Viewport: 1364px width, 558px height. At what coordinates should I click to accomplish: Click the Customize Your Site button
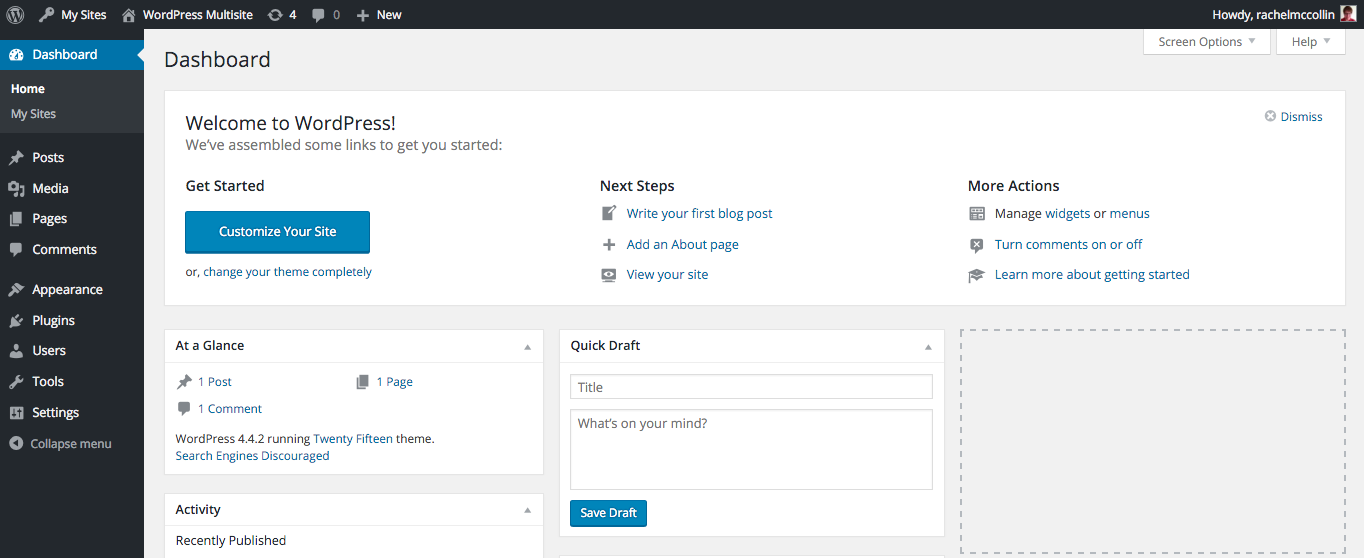click(277, 232)
